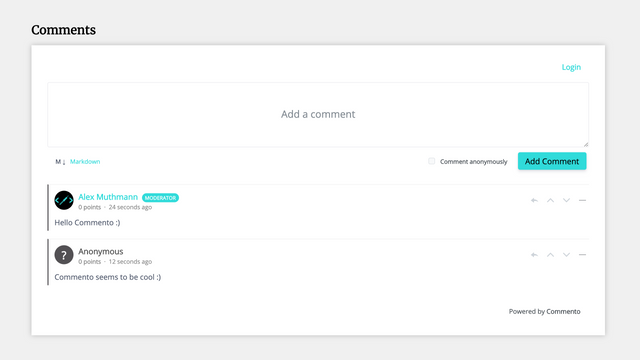The width and height of the screenshot is (640, 360).
Task: Click the Anonymous question-mark avatar
Action: 64,255
